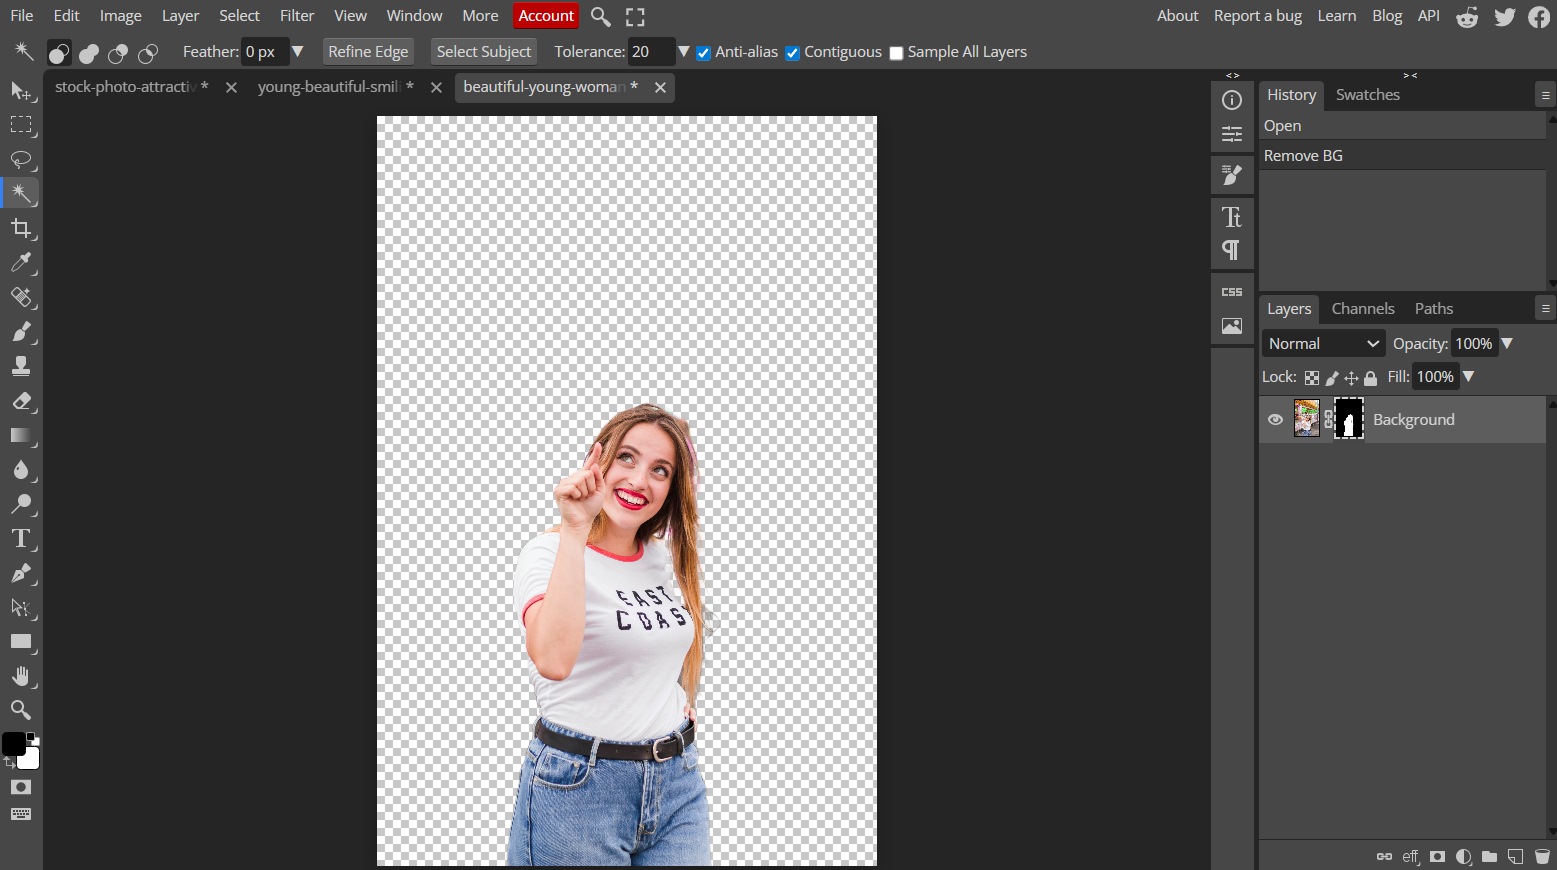Grab the Hand tool
This screenshot has width=1557, height=870.
point(22,675)
